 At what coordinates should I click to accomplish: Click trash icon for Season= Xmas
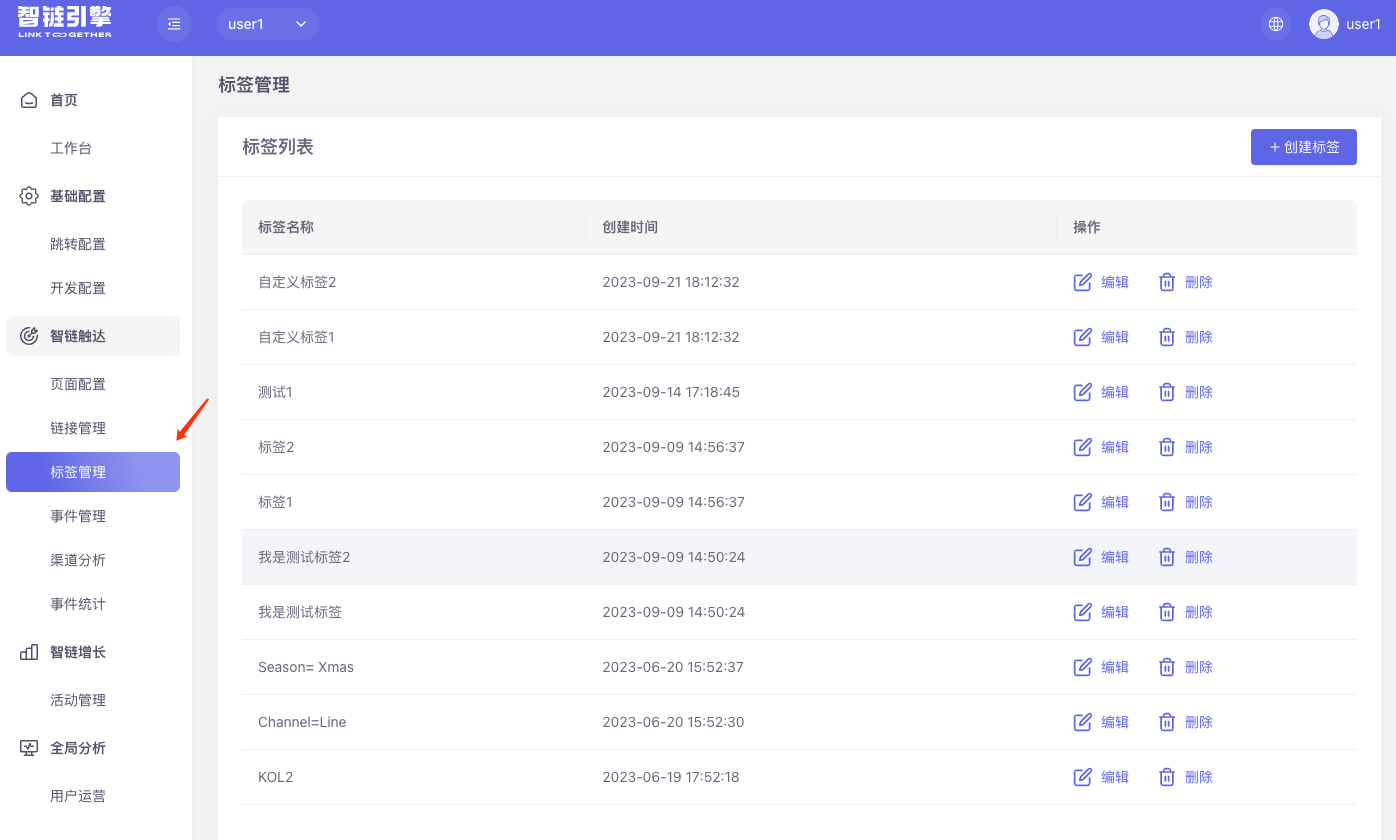click(x=1166, y=667)
